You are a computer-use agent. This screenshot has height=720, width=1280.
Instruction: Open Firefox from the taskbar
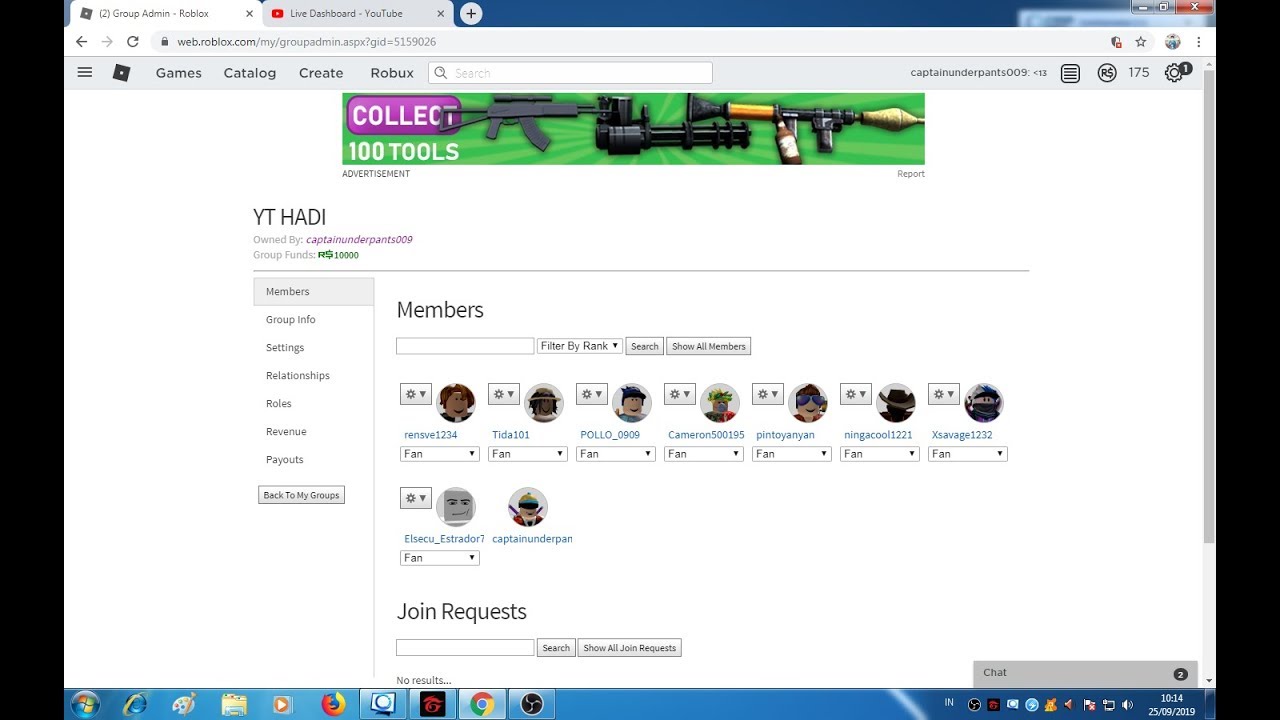tap(333, 704)
